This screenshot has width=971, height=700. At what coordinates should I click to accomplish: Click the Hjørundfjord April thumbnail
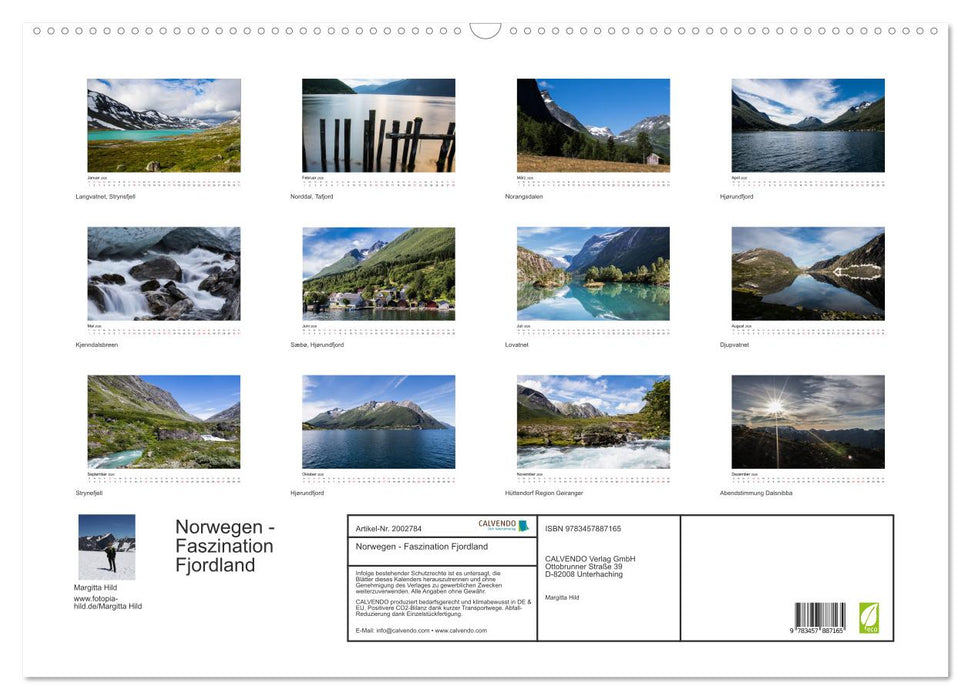tap(807, 124)
